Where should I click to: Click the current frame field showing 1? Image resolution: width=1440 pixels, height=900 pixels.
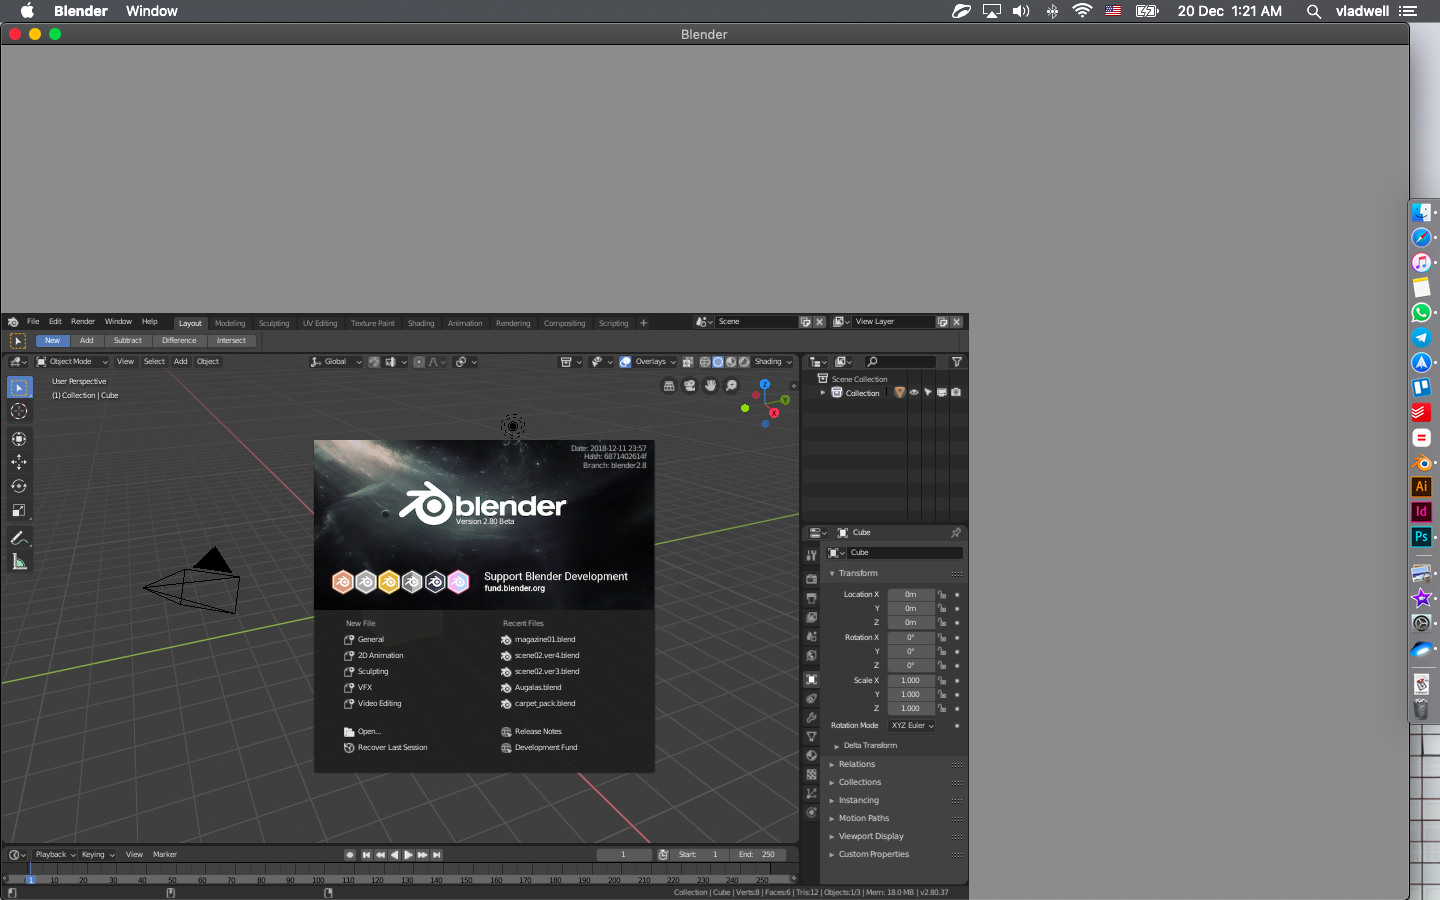coord(624,855)
